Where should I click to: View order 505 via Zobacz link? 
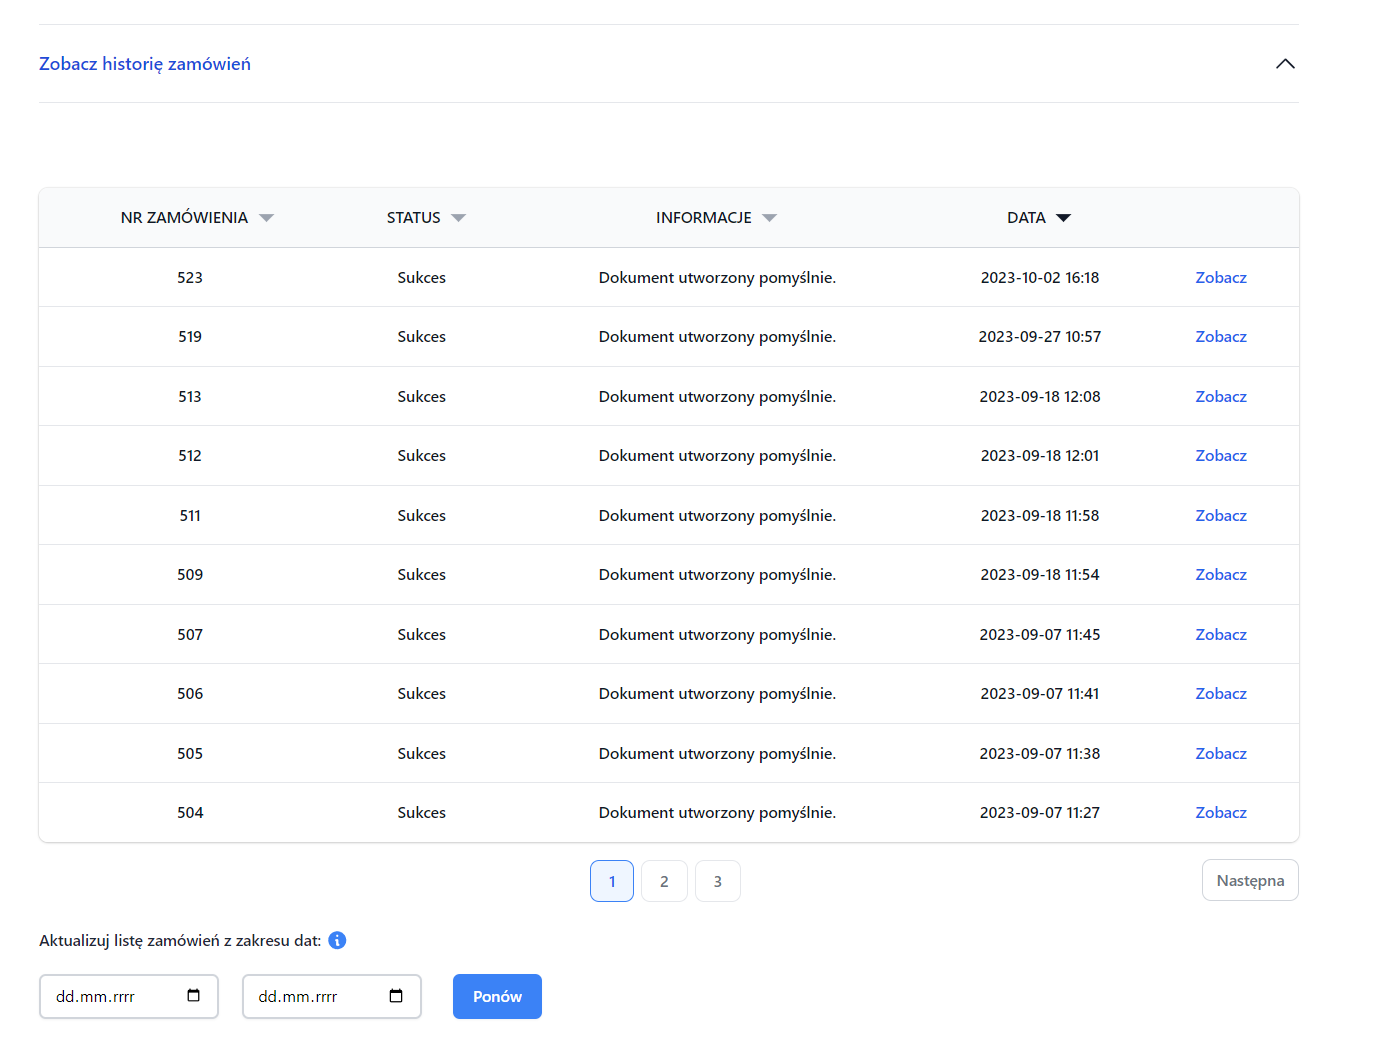(x=1221, y=753)
